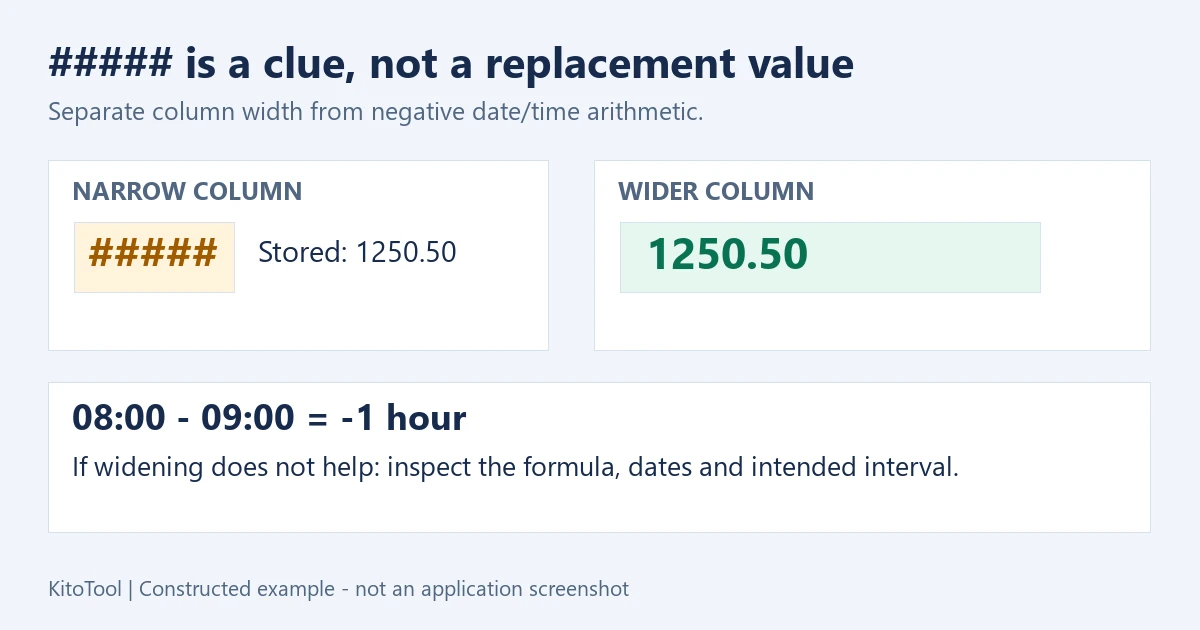Click 'Constructed example' footer note
1200x630 pixels.
[237, 589]
